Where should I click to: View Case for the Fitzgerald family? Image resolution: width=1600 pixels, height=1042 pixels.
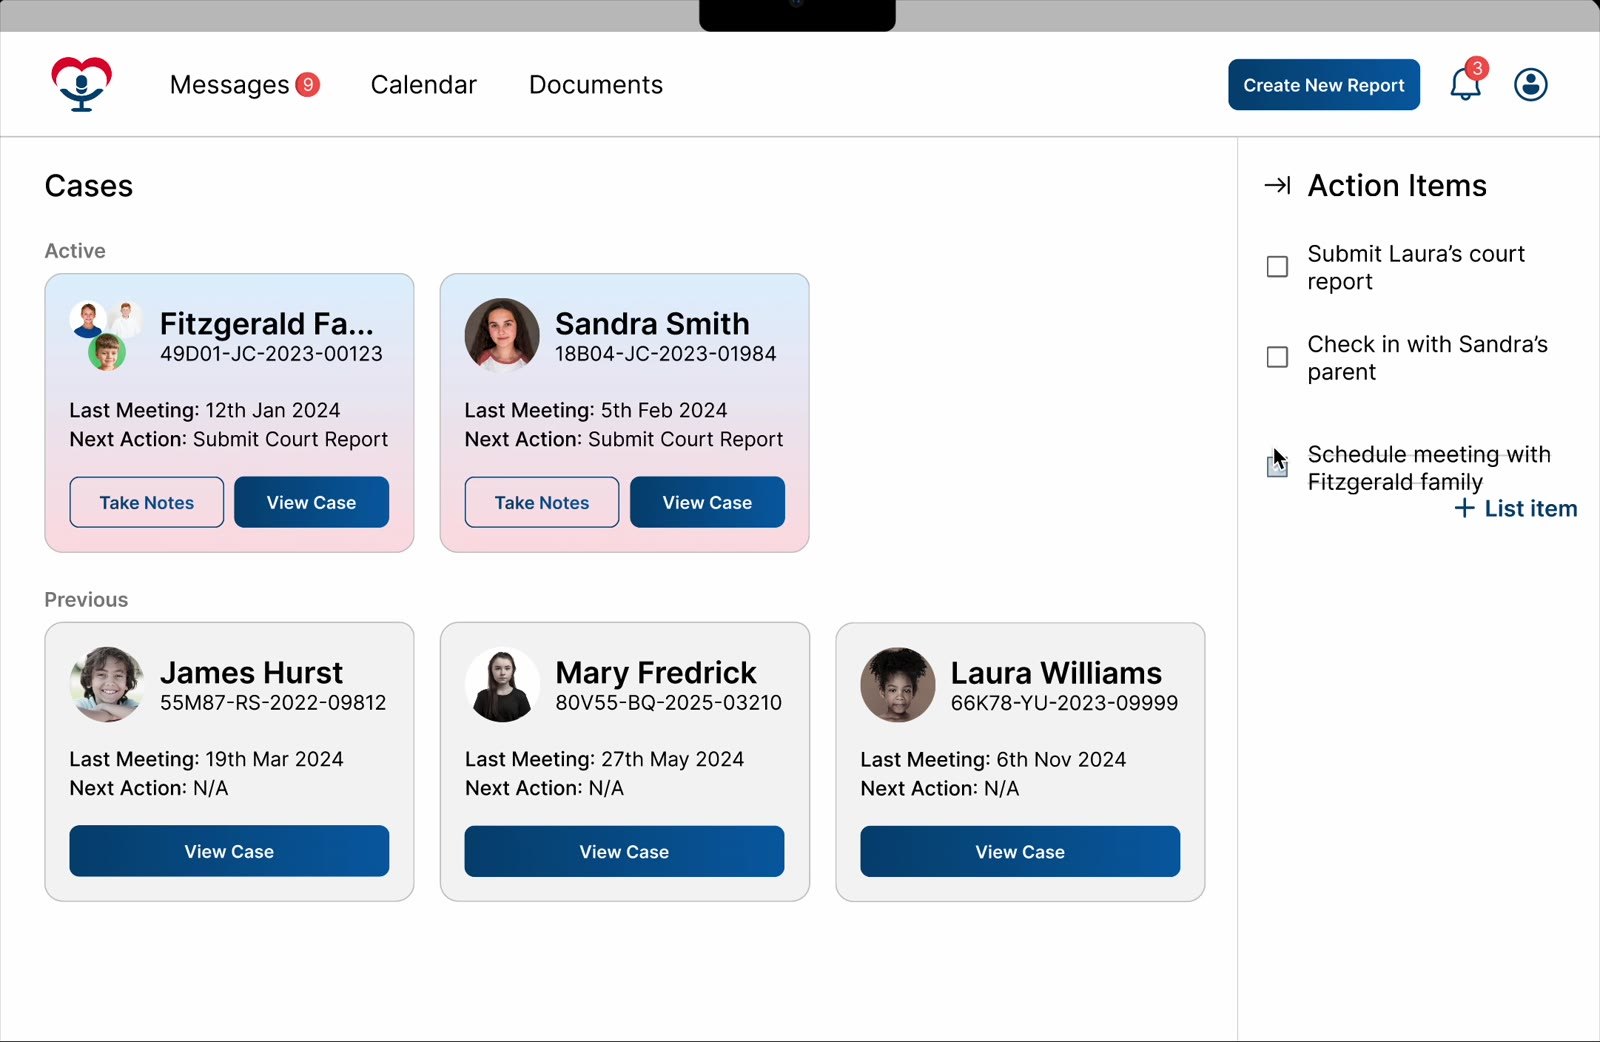tap(311, 502)
